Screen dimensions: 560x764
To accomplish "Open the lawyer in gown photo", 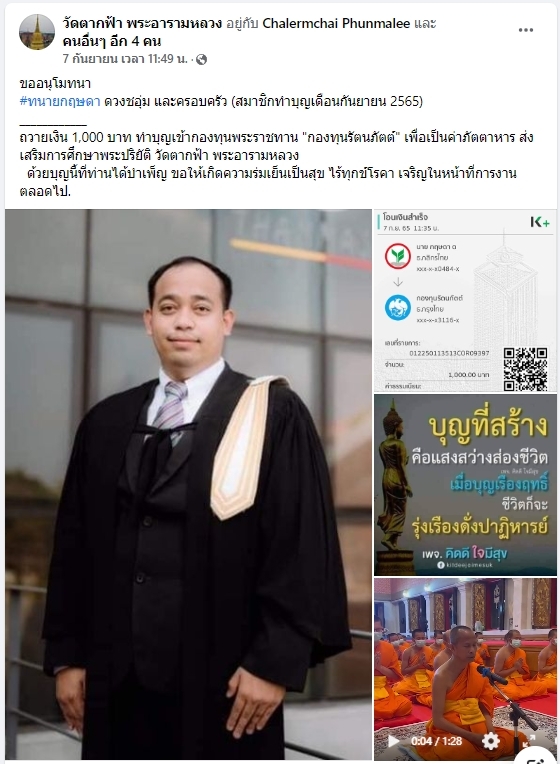I will click(188, 484).
